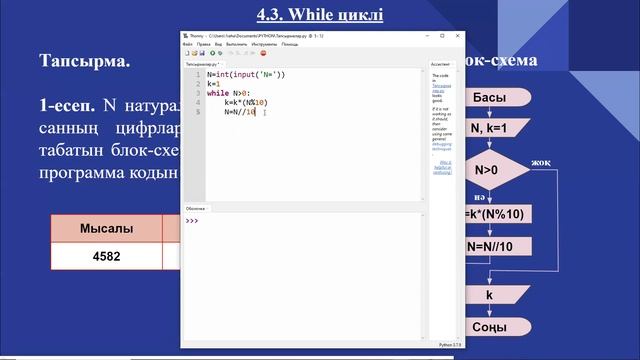This screenshot has height=360, width=640.
Task: Start the debugger with the bug icon
Action: pos(220,53)
